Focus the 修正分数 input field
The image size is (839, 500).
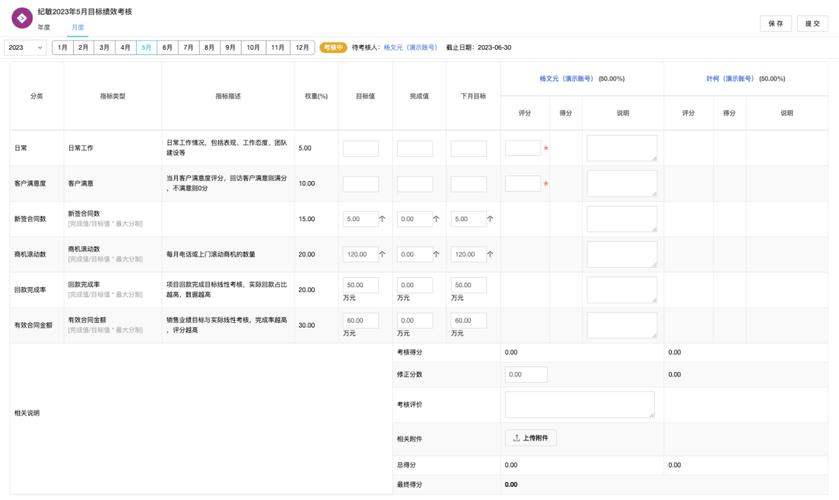[526, 375]
